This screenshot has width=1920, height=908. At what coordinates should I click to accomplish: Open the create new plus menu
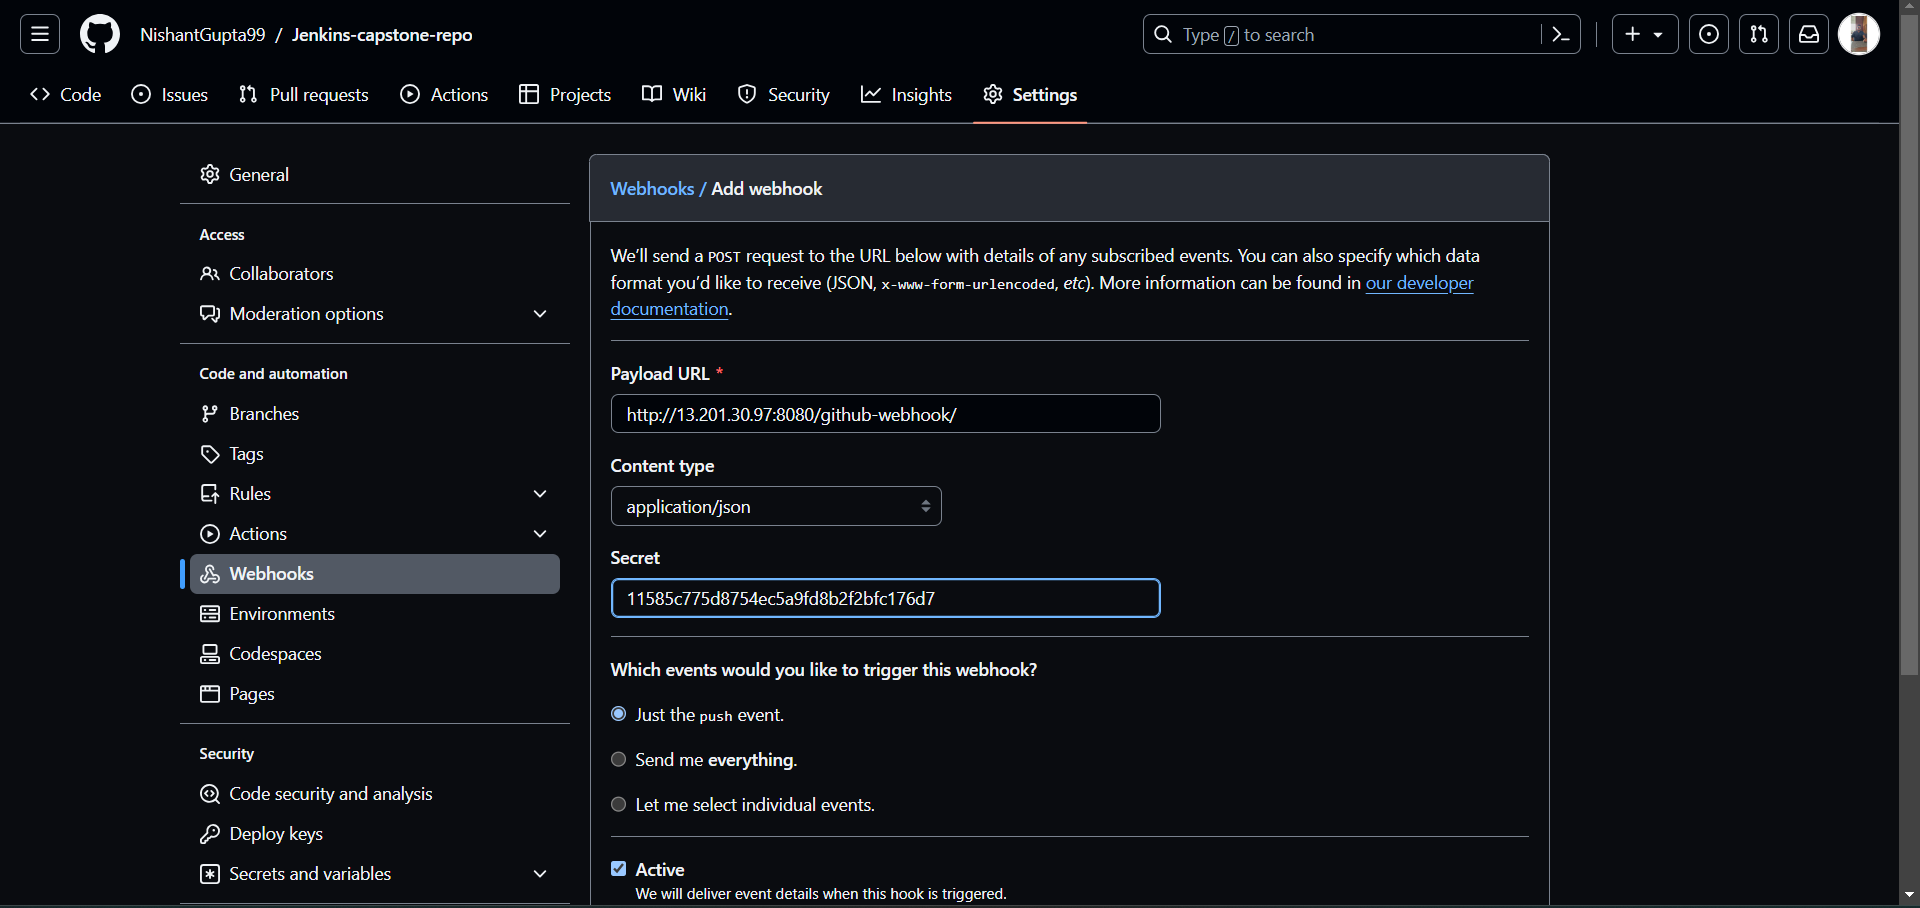click(x=1644, y=35)
